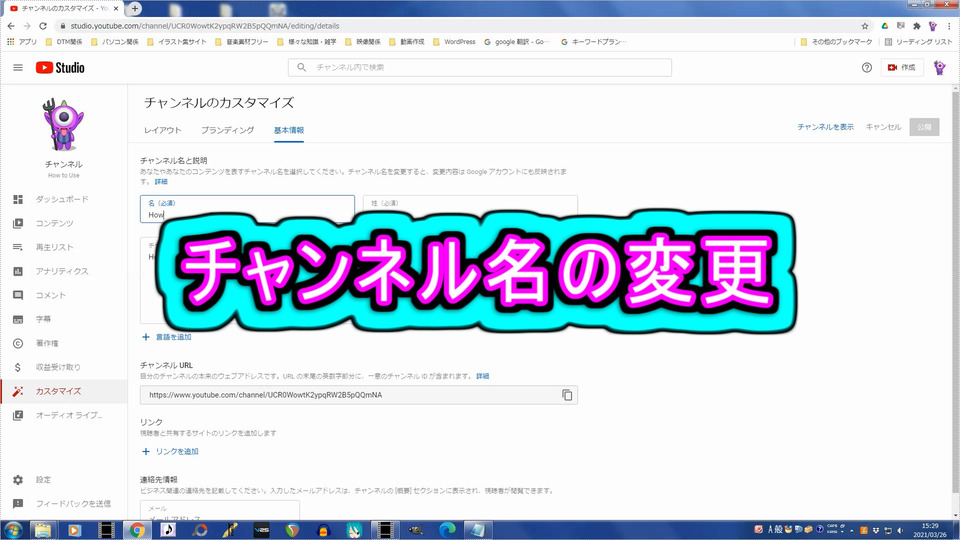Click the メール address input field

click(x=220, y=509)
